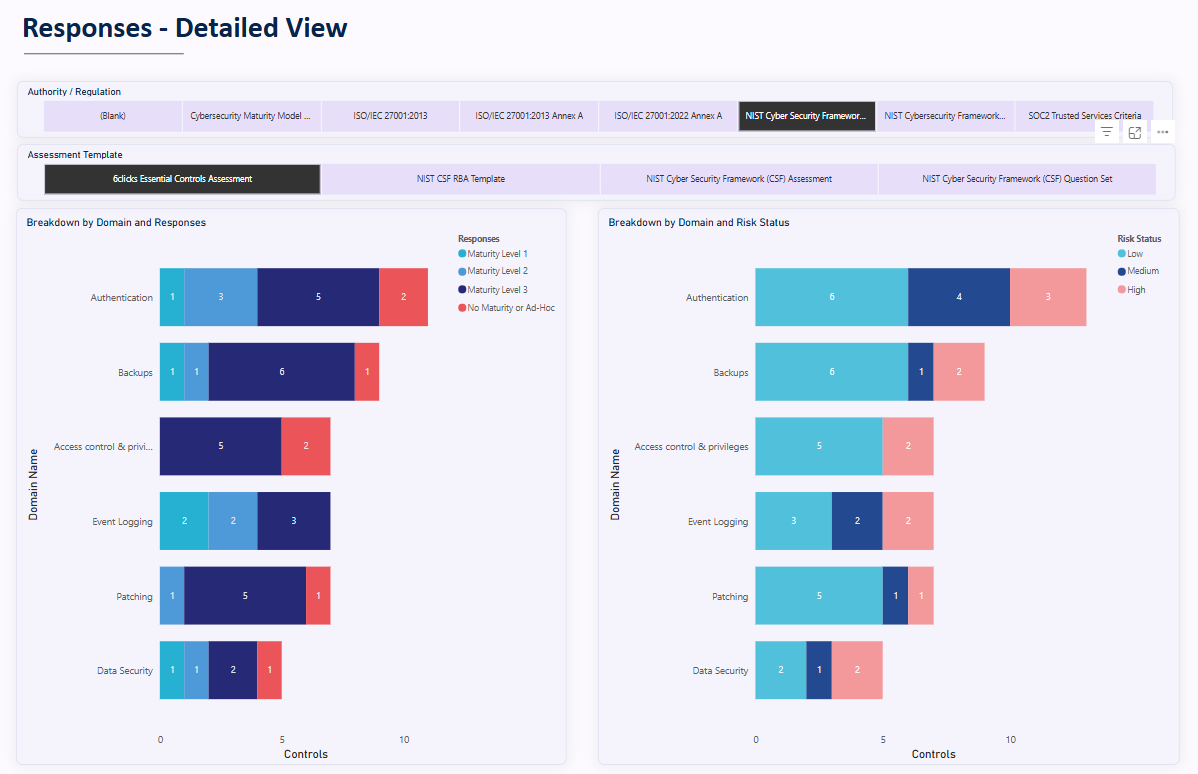The width and height of the screenshot is (1198, 774).
Task: Select the SOC2 Trusted Services Criteria filter
Action: 1084,116
